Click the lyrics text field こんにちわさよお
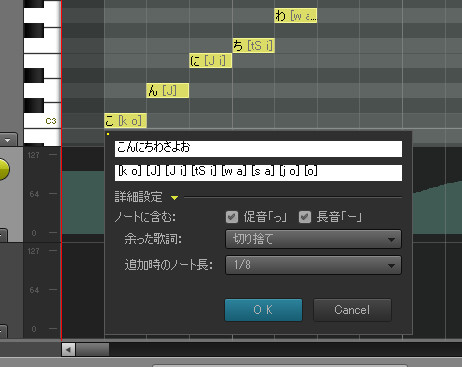This screenshot has height=367, width=462. point(258,149)
